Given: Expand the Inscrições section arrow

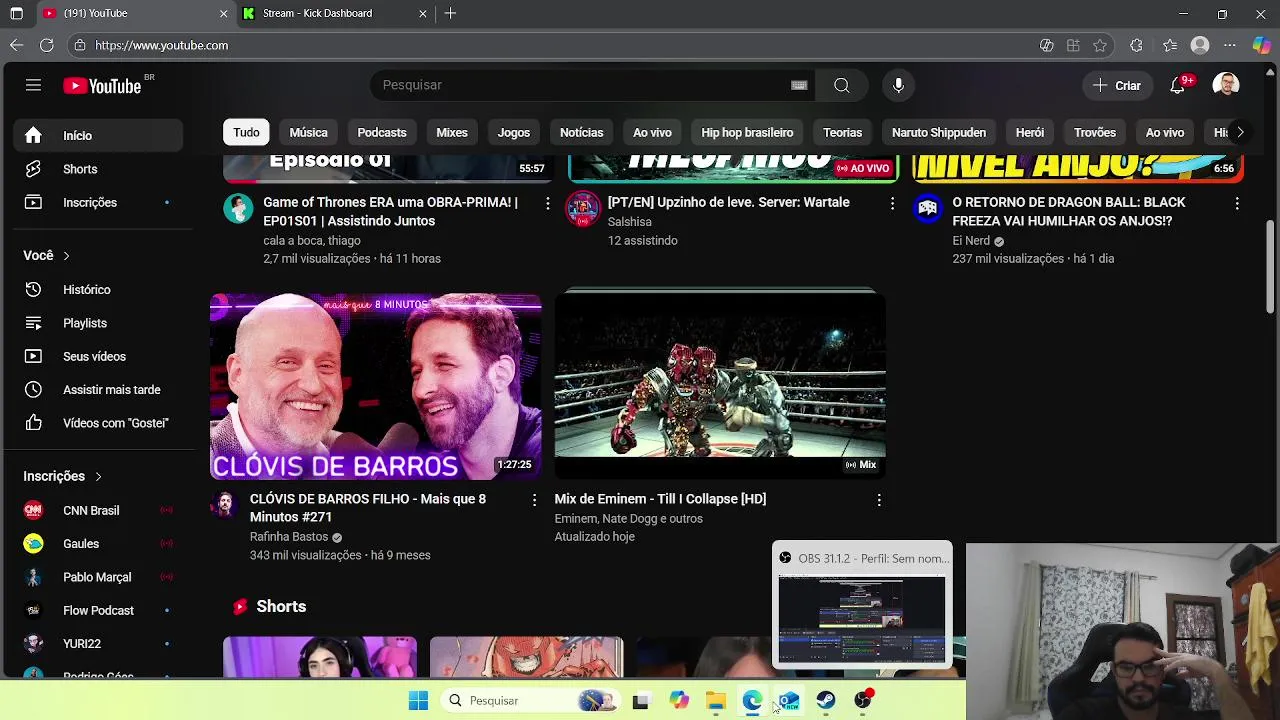Looking at the screenshot, I should [x=98, y=477].
